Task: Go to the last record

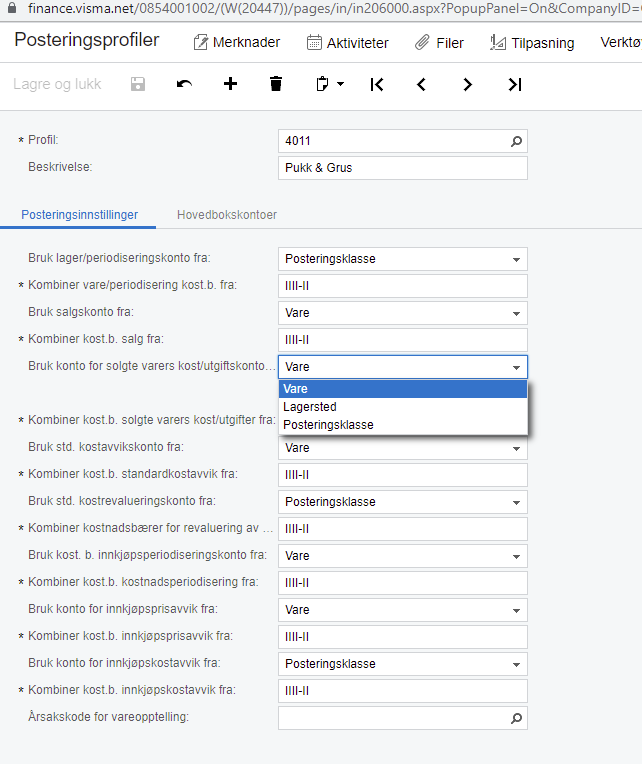Action: (x=514, y=84)
